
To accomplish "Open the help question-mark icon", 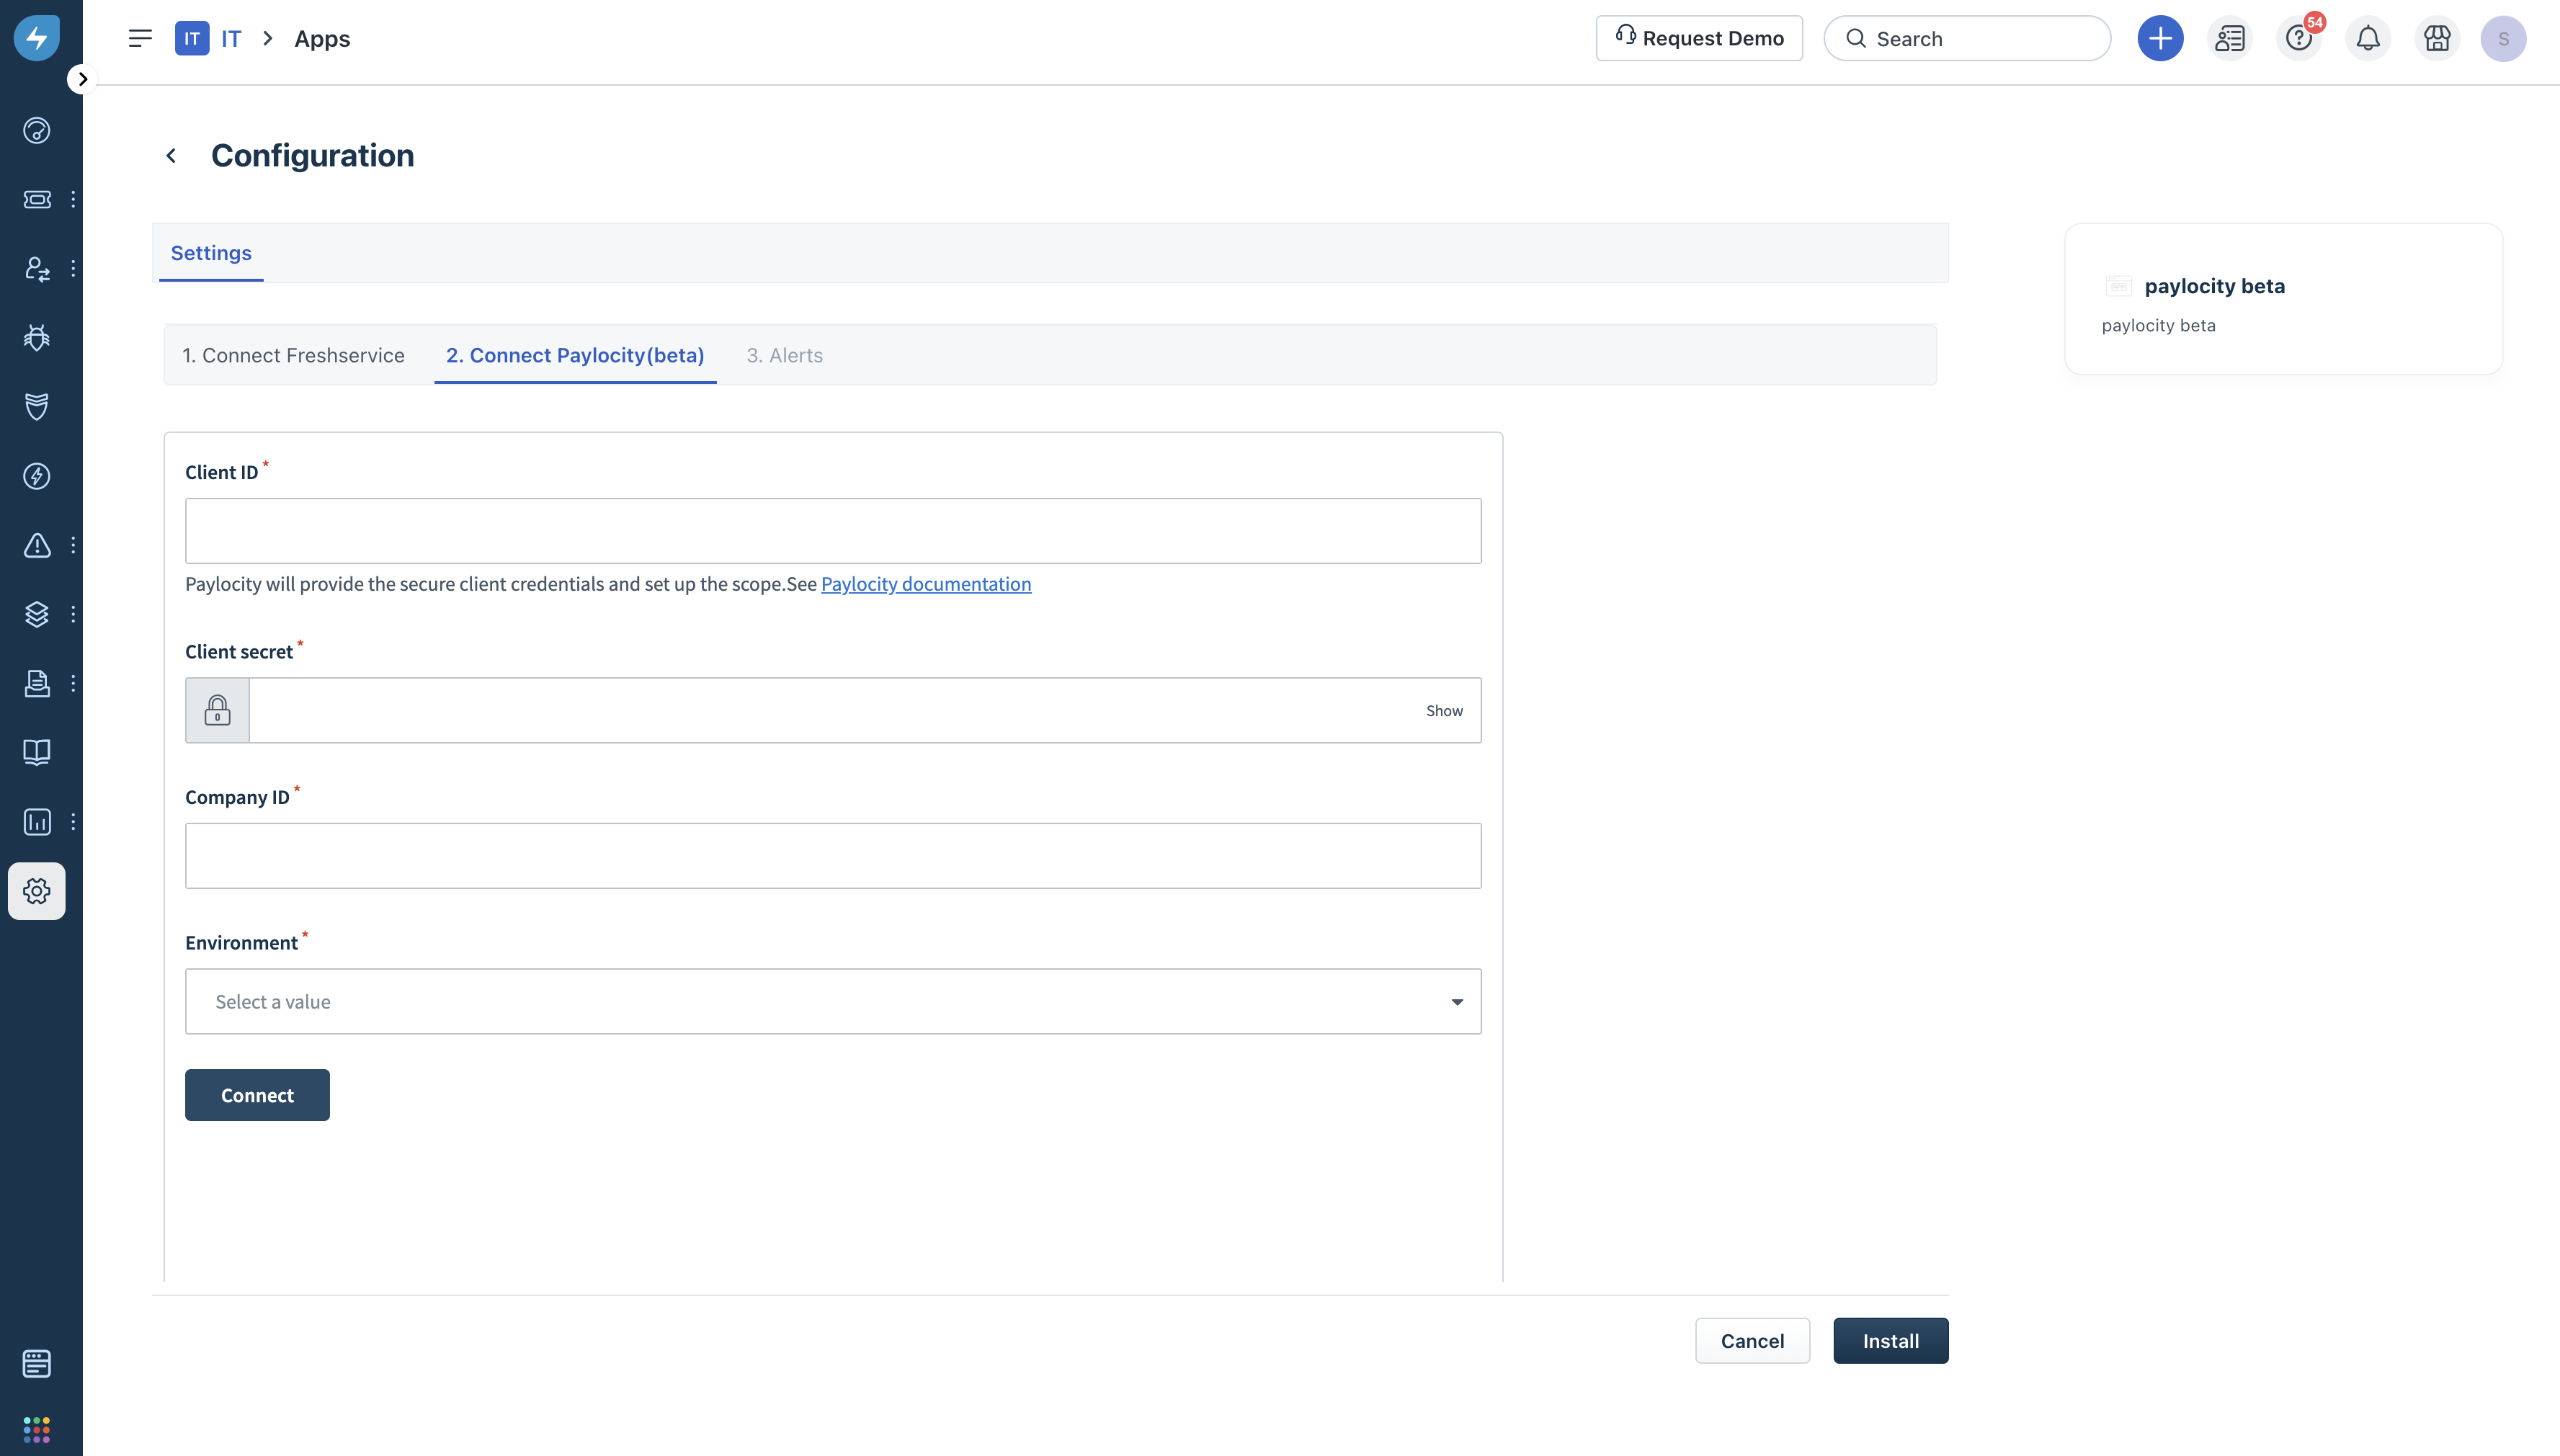I will point(2298,39).
